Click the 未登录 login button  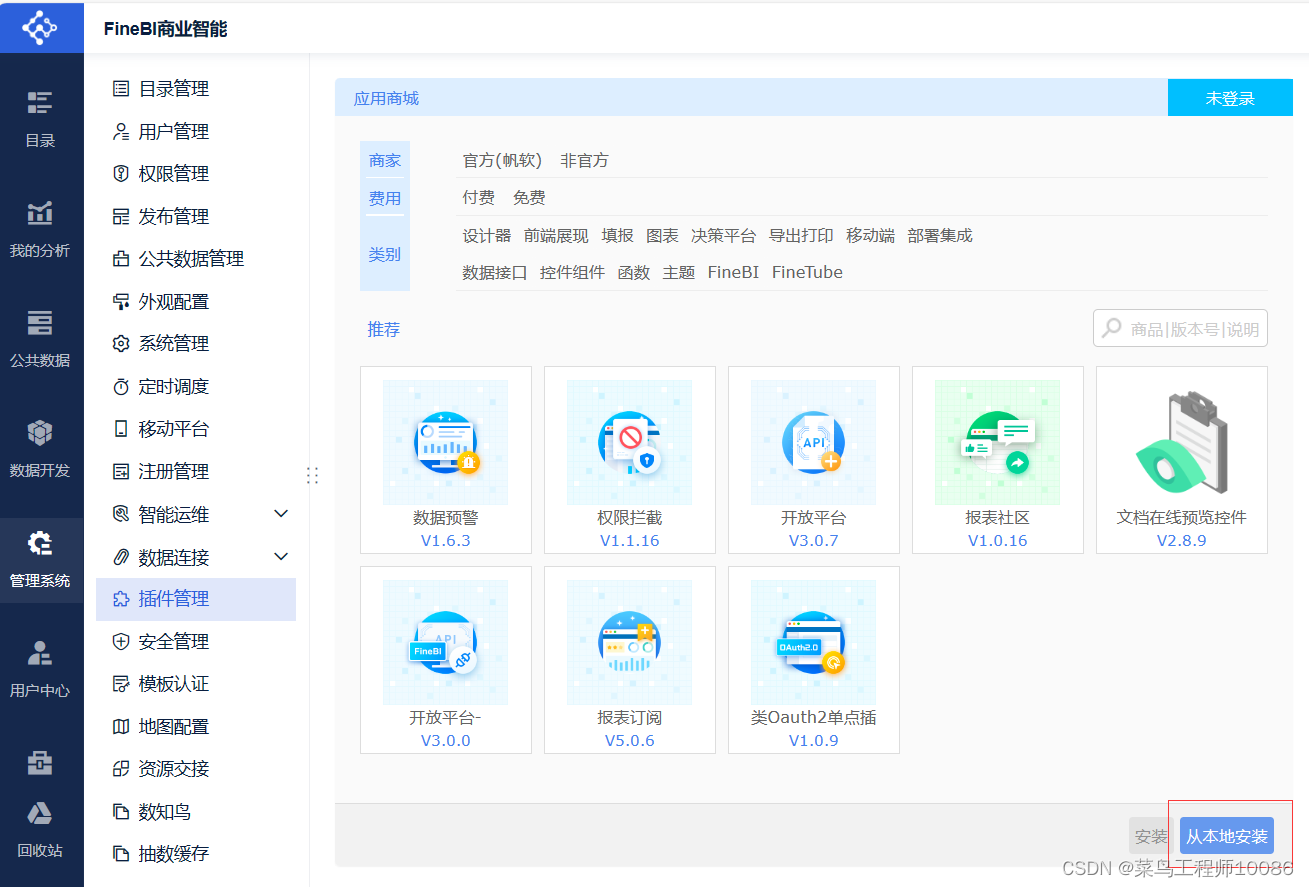[1230, 98]
